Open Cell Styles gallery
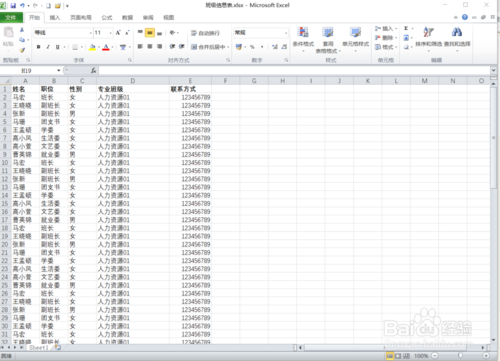Image resolution: width=500 pixels, height=361 pixels. click(x=356, y=37)
